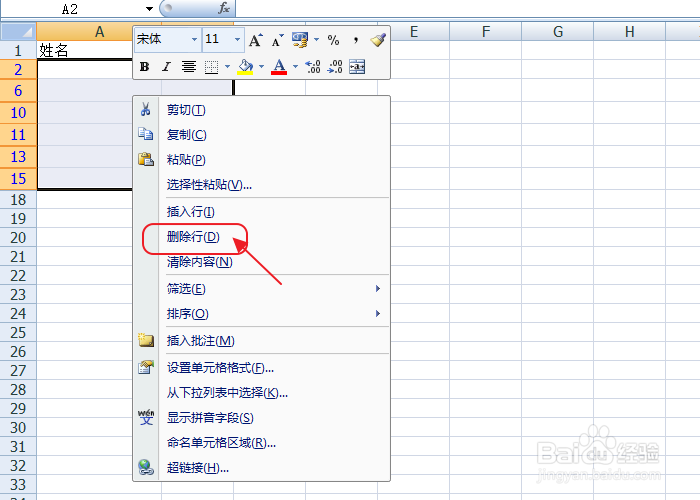Expand the 筛选(E) submenu arrow

pyautogui.click(x=378, y=288)
